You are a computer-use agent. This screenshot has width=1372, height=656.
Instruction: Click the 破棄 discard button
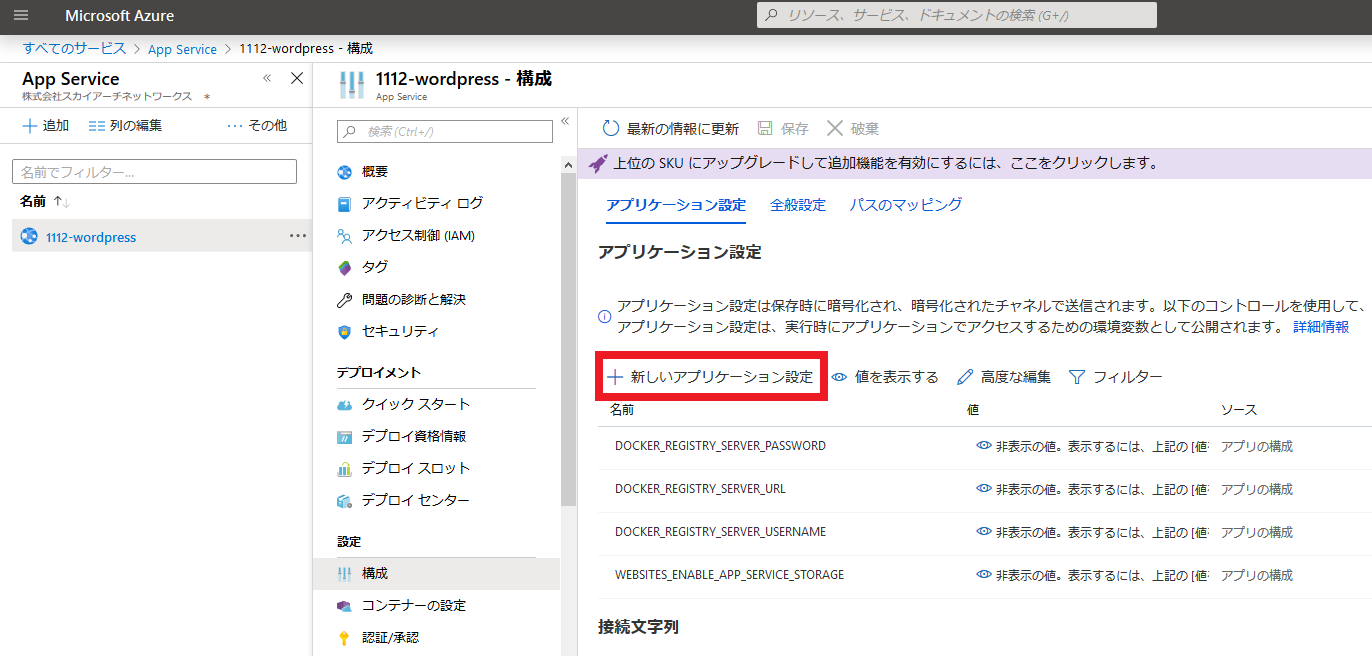[853, 128]
